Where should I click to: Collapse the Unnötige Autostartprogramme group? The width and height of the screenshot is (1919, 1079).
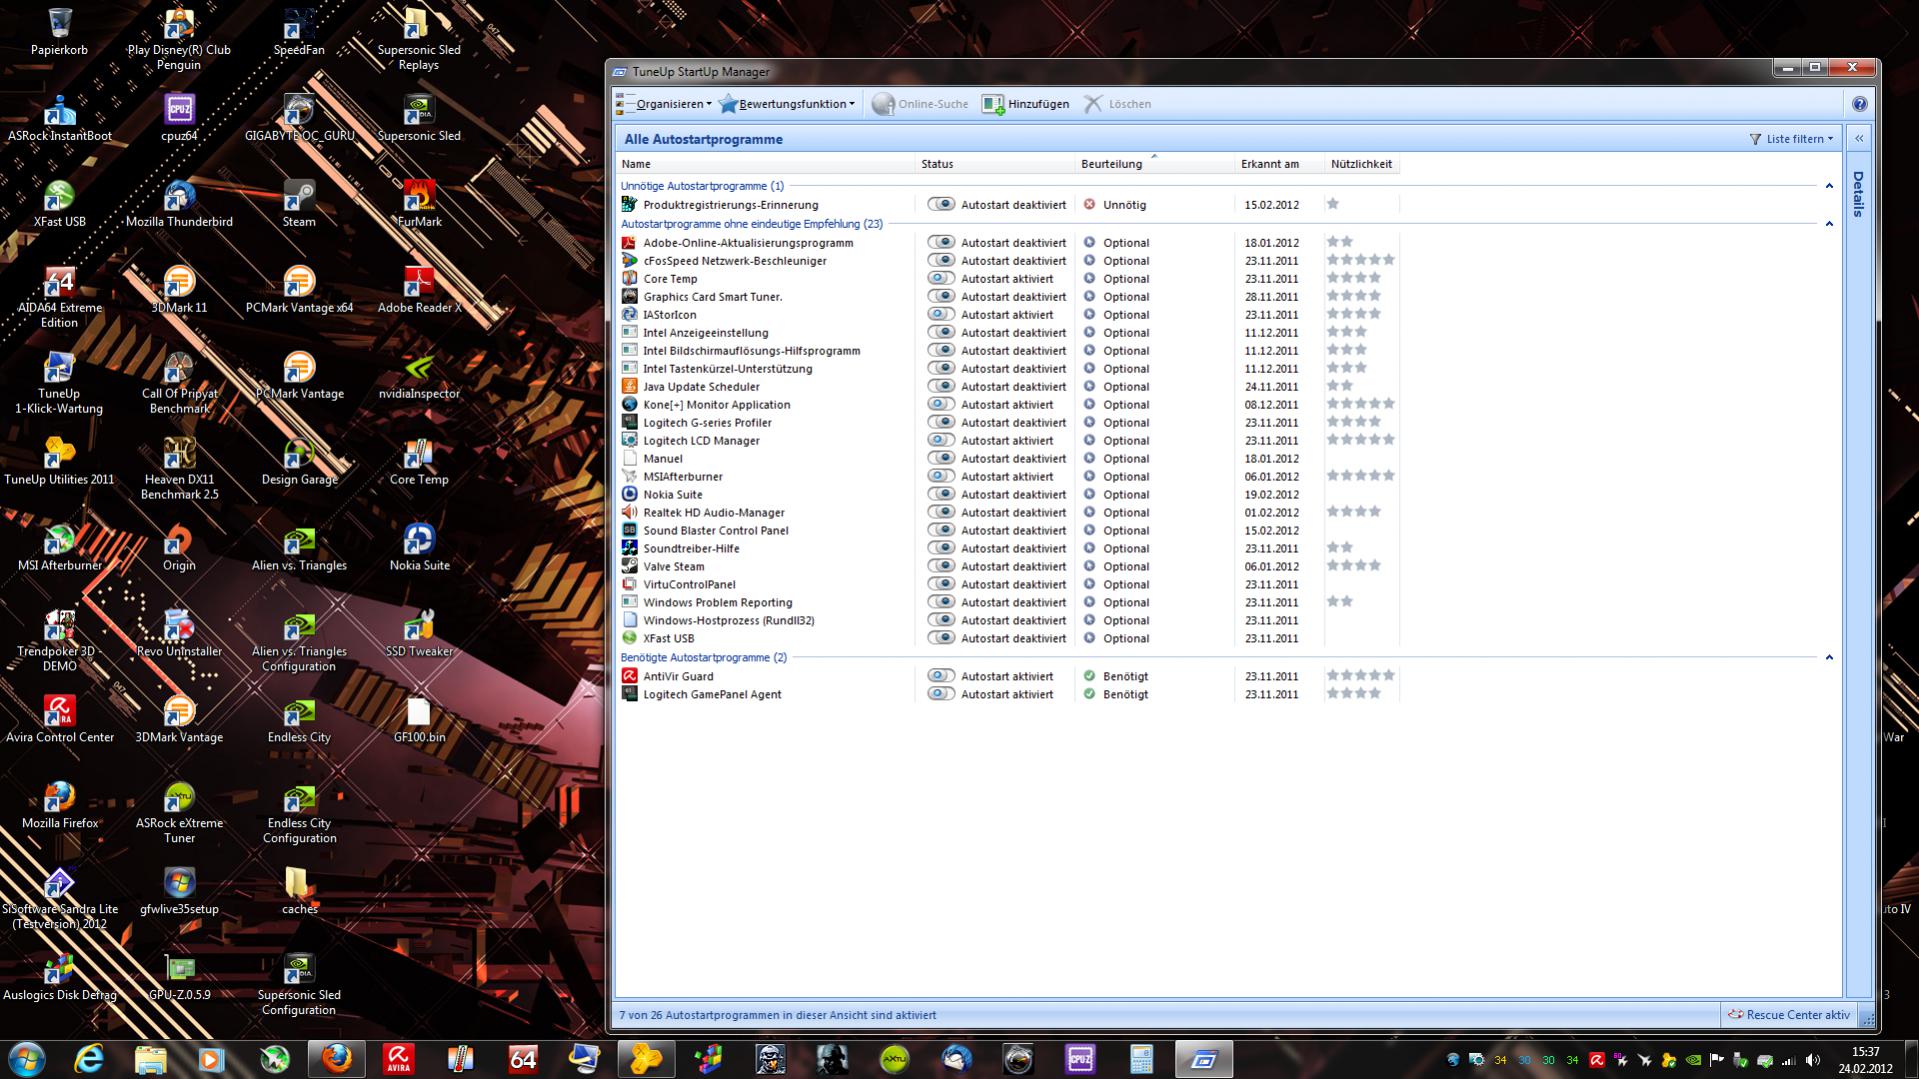(1829, 186)
